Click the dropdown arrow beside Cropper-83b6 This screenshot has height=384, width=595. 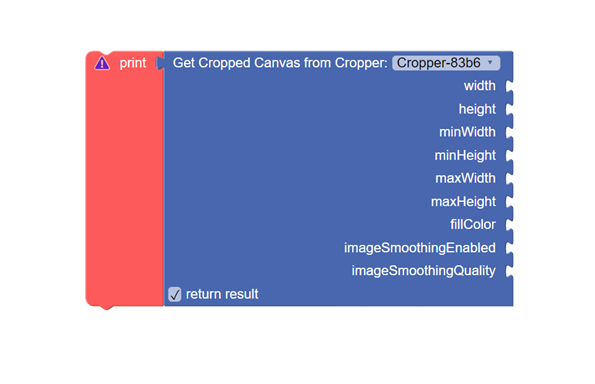(x=490, y=62)
